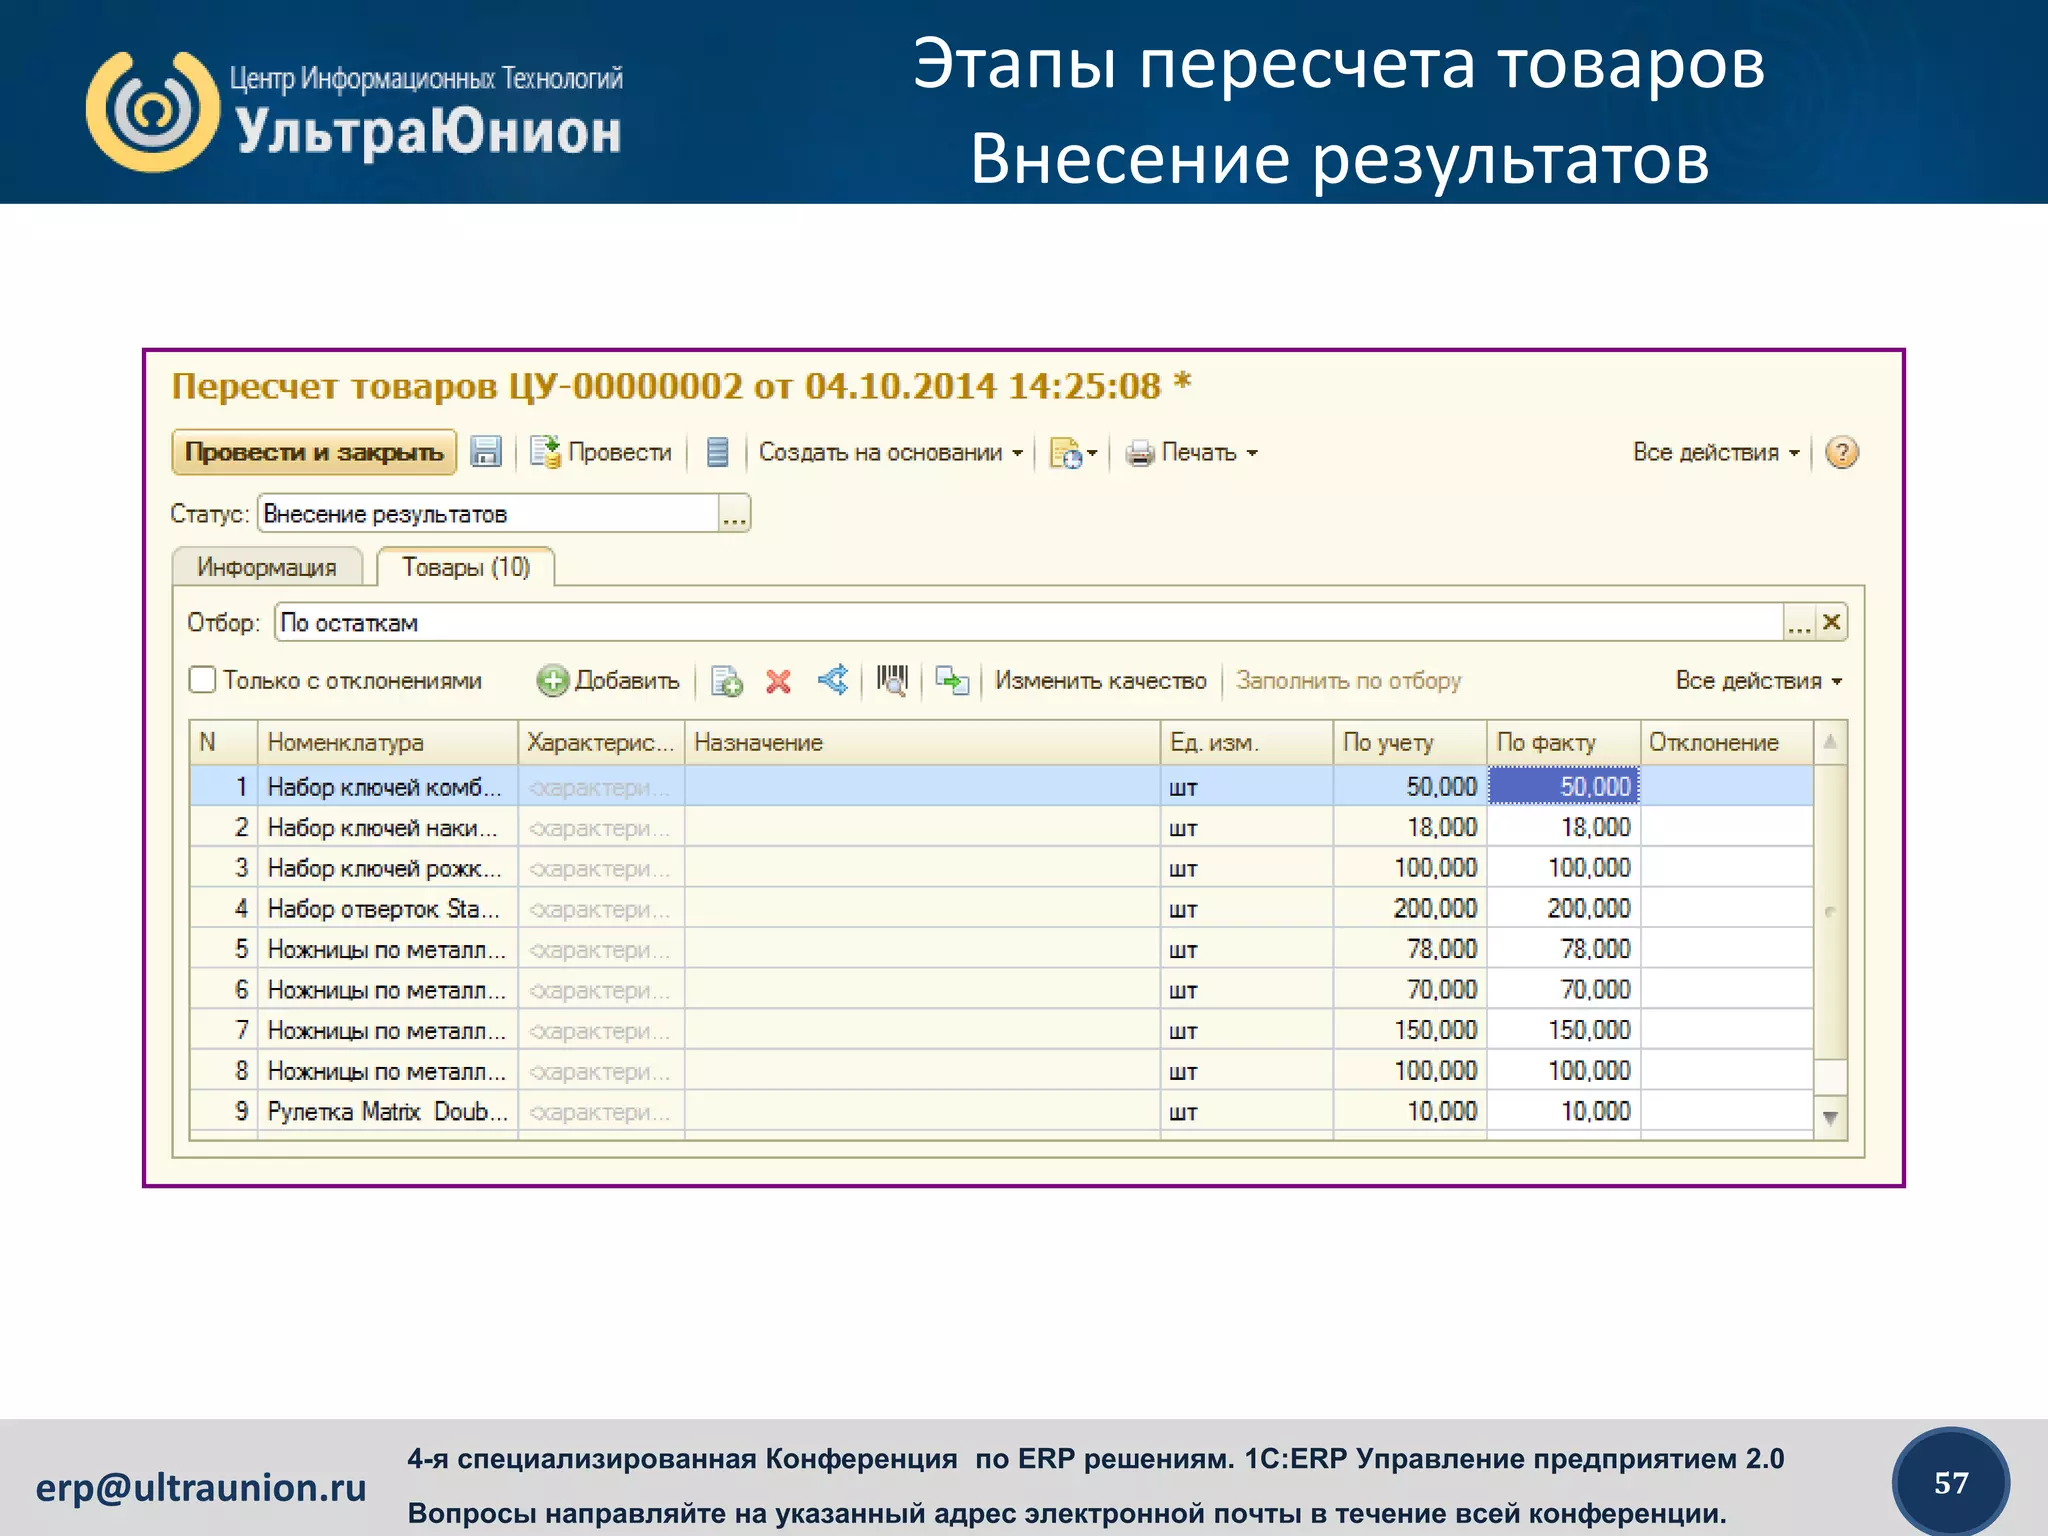The image size is (2048, 1536).
Task: Select row Набор отверток Sta...
Action: pos(1002,909)
